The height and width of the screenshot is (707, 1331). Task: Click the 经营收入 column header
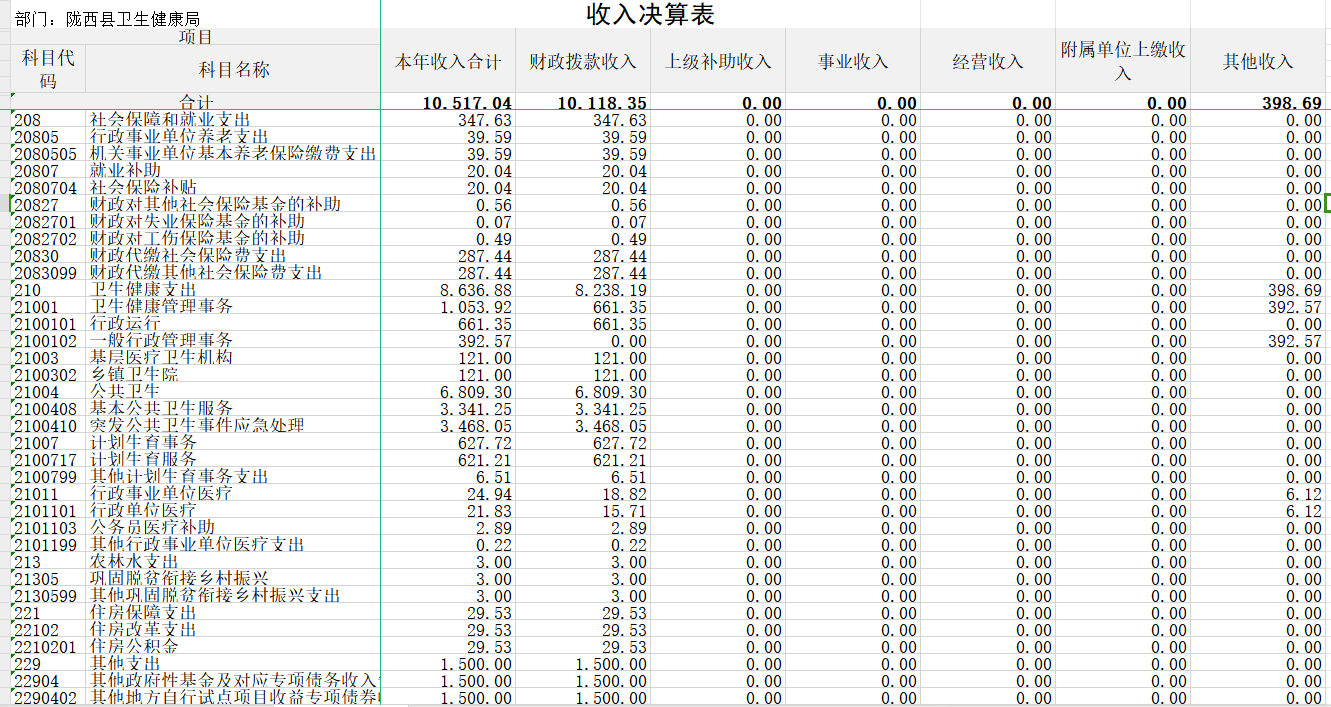click(x=988, y=62)
